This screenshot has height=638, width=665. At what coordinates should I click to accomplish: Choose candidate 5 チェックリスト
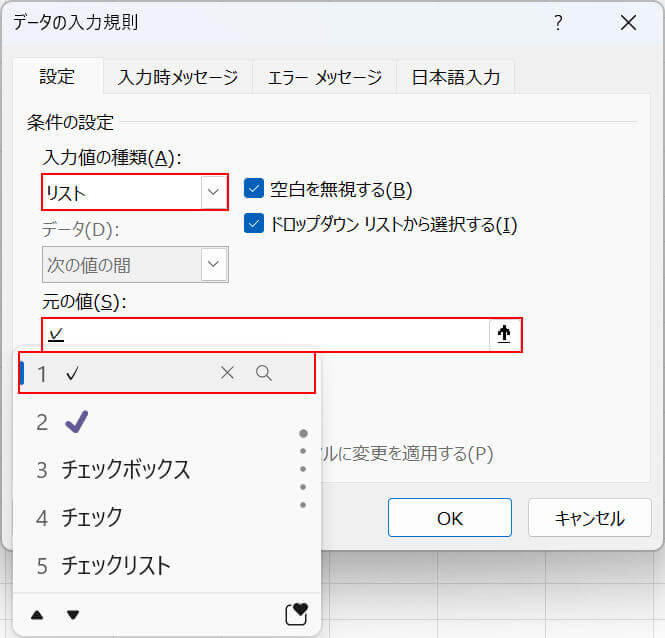[115, 565]
